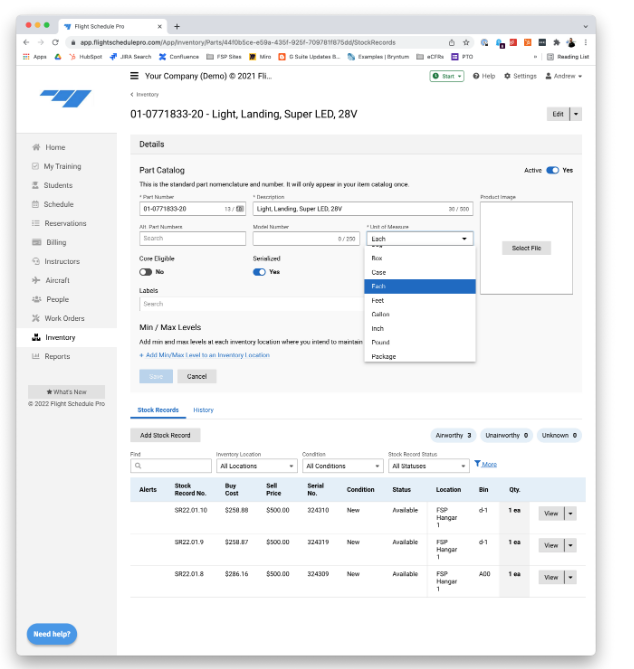Click the Flight Schedule Pro logo

[66, 99]
